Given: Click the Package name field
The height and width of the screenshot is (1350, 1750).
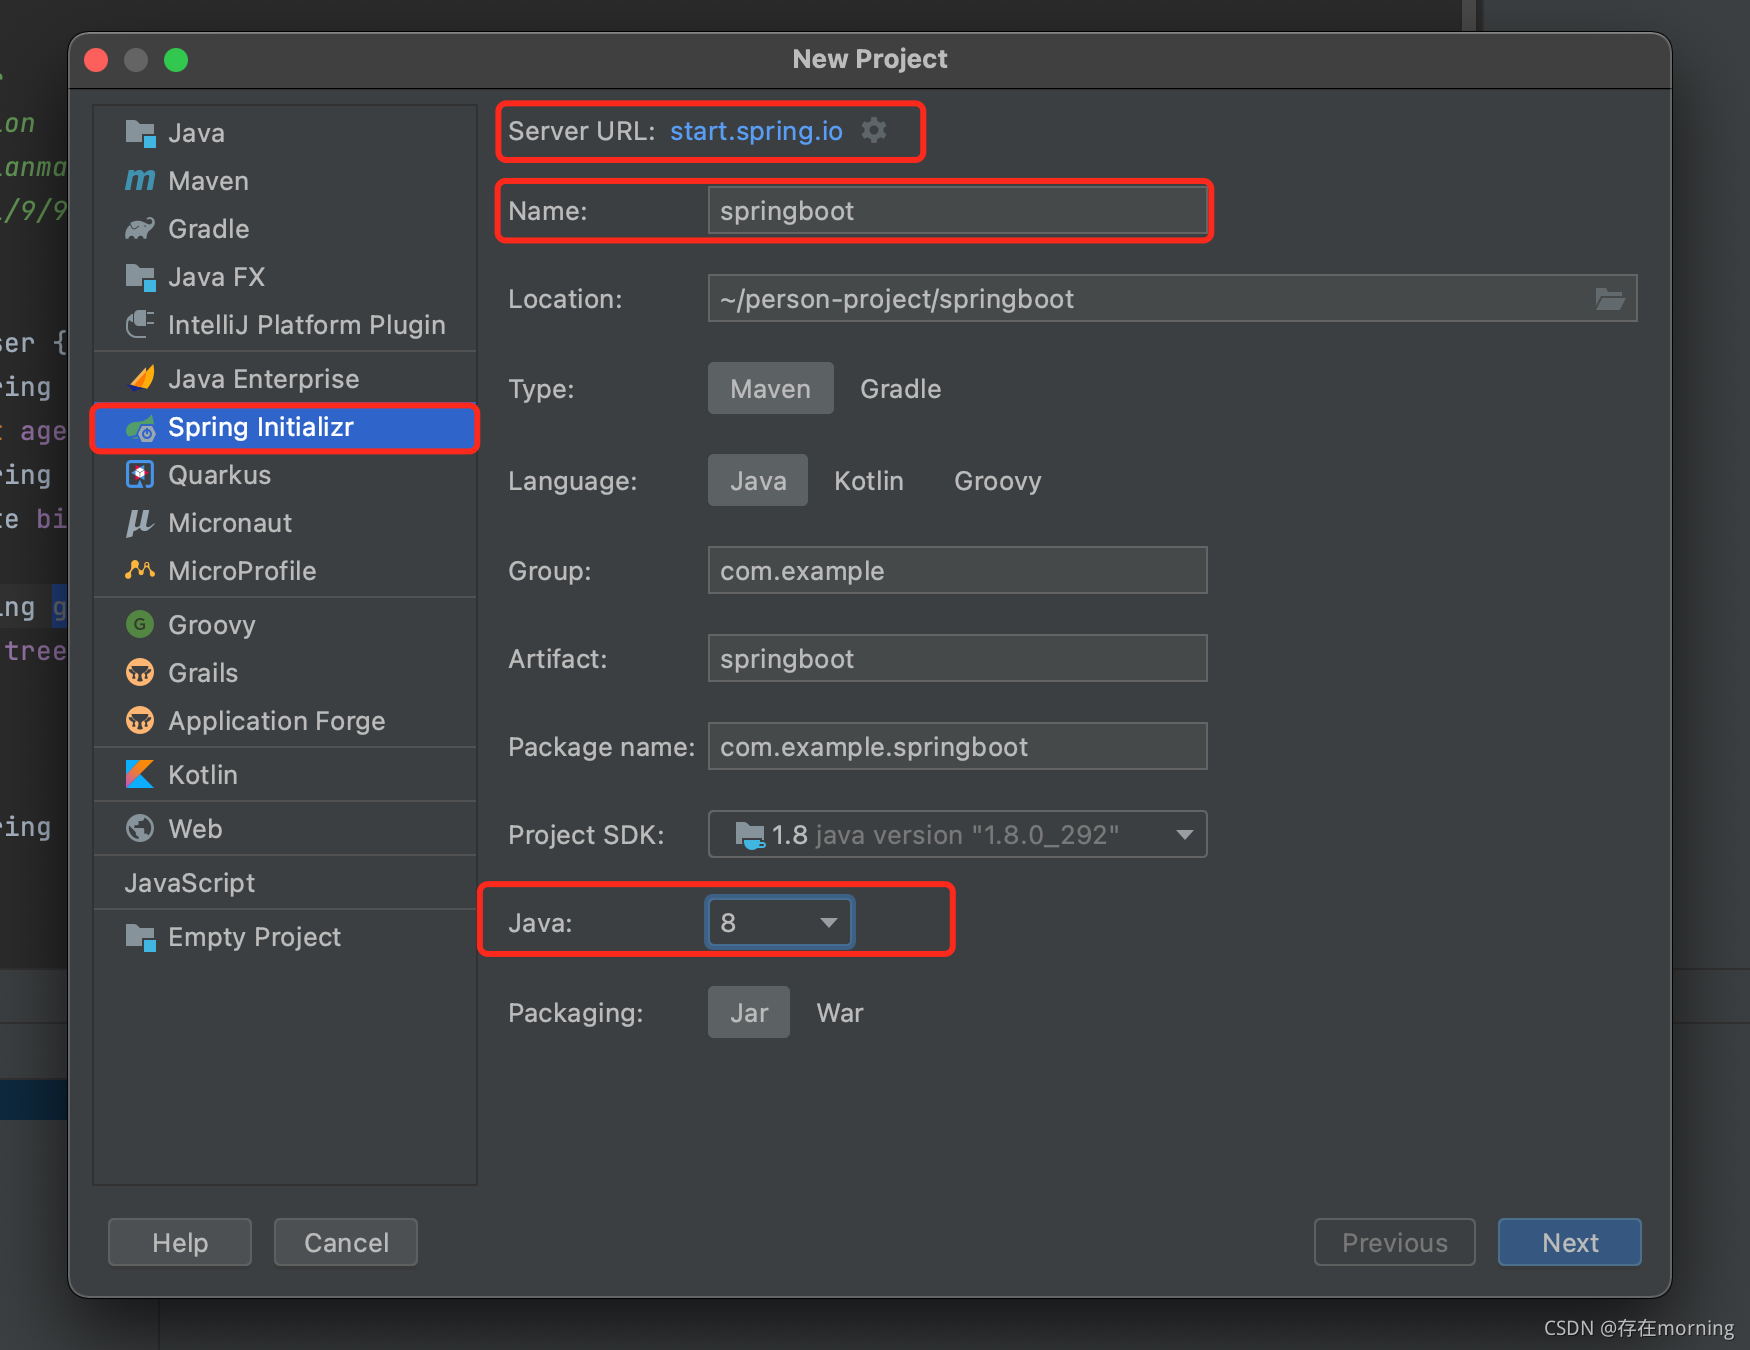Looking at the screenshot, I should 957,747.
